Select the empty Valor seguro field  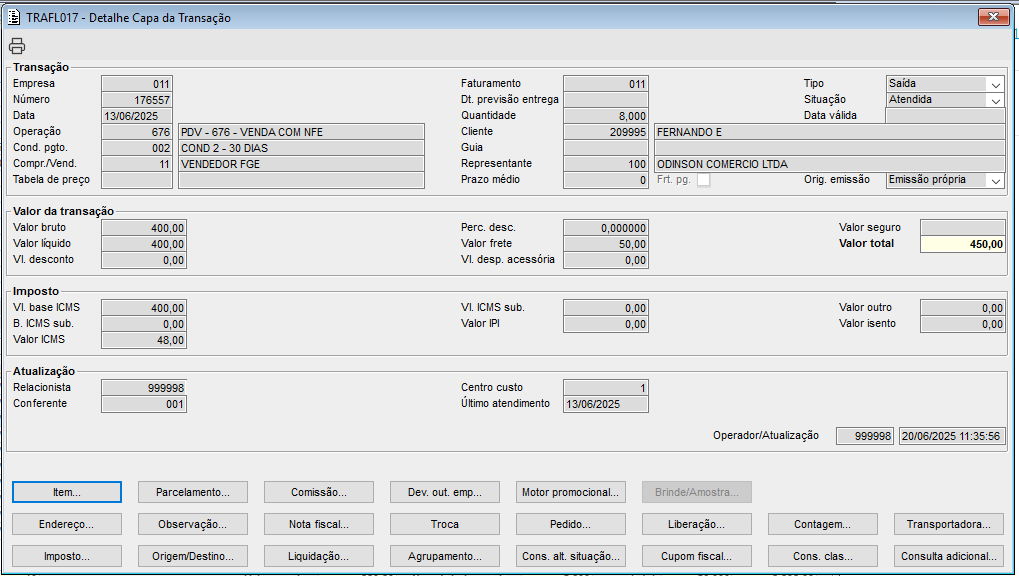962,228
